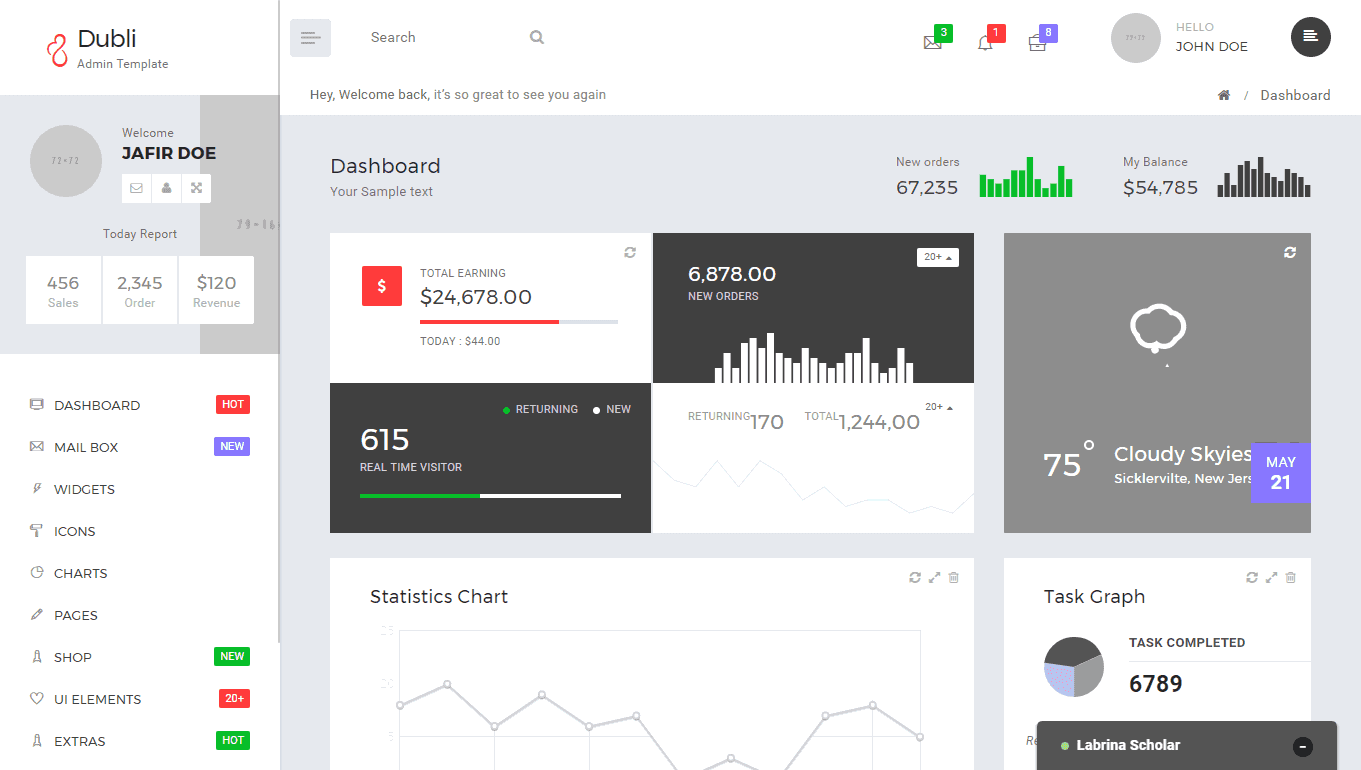This screenshot has width=1361, height=770.
Task: Expand Statistics Chart to fullscreen
Action: coord(934,577)
